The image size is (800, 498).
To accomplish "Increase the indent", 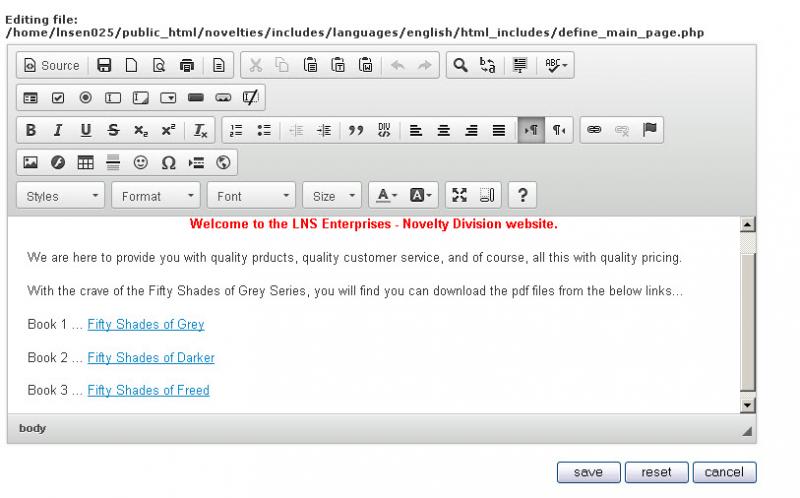I will pos(323,130).
